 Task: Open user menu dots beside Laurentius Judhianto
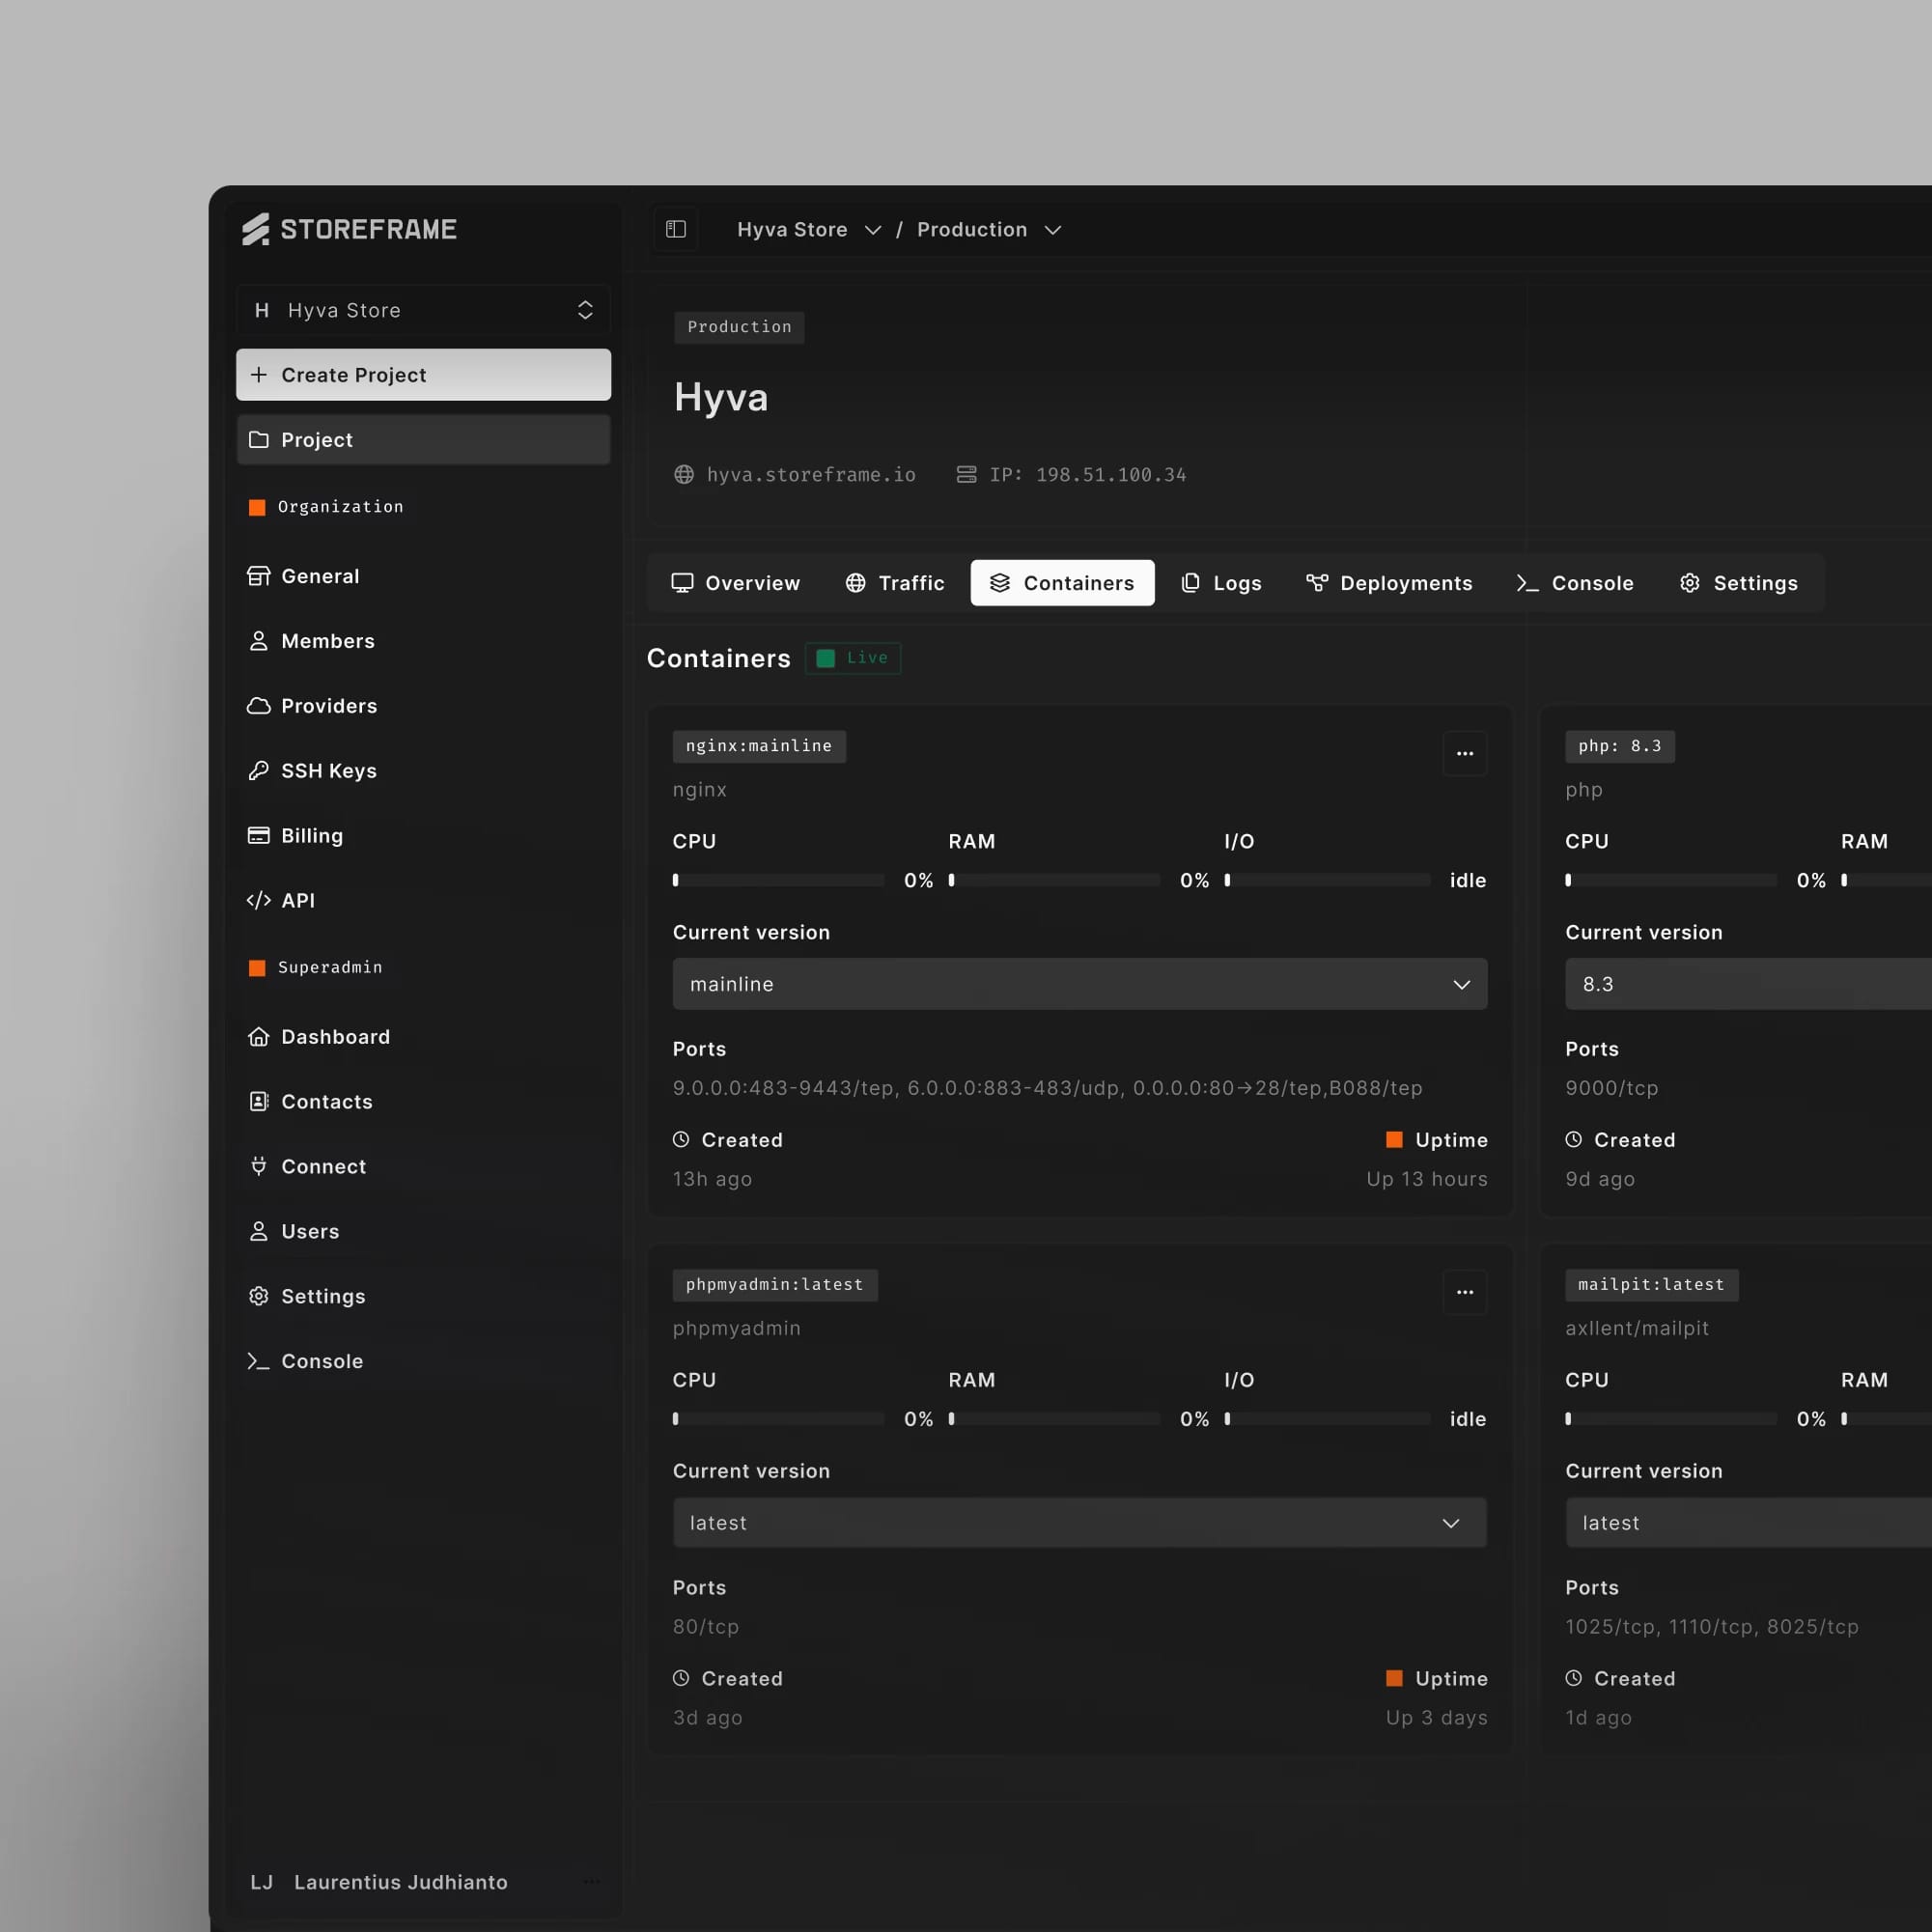592,1881
